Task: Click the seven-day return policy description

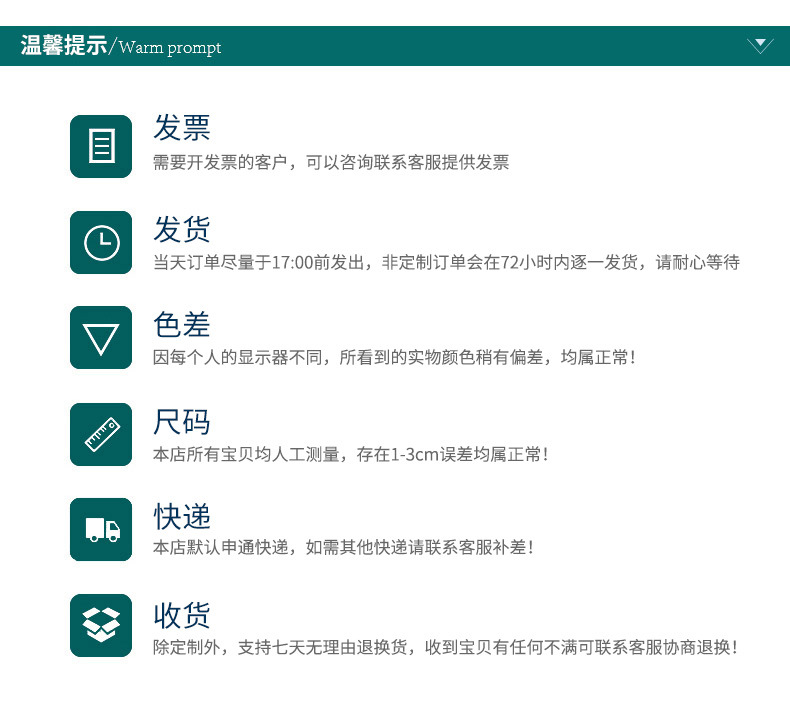Action: [x=445, y=647]
